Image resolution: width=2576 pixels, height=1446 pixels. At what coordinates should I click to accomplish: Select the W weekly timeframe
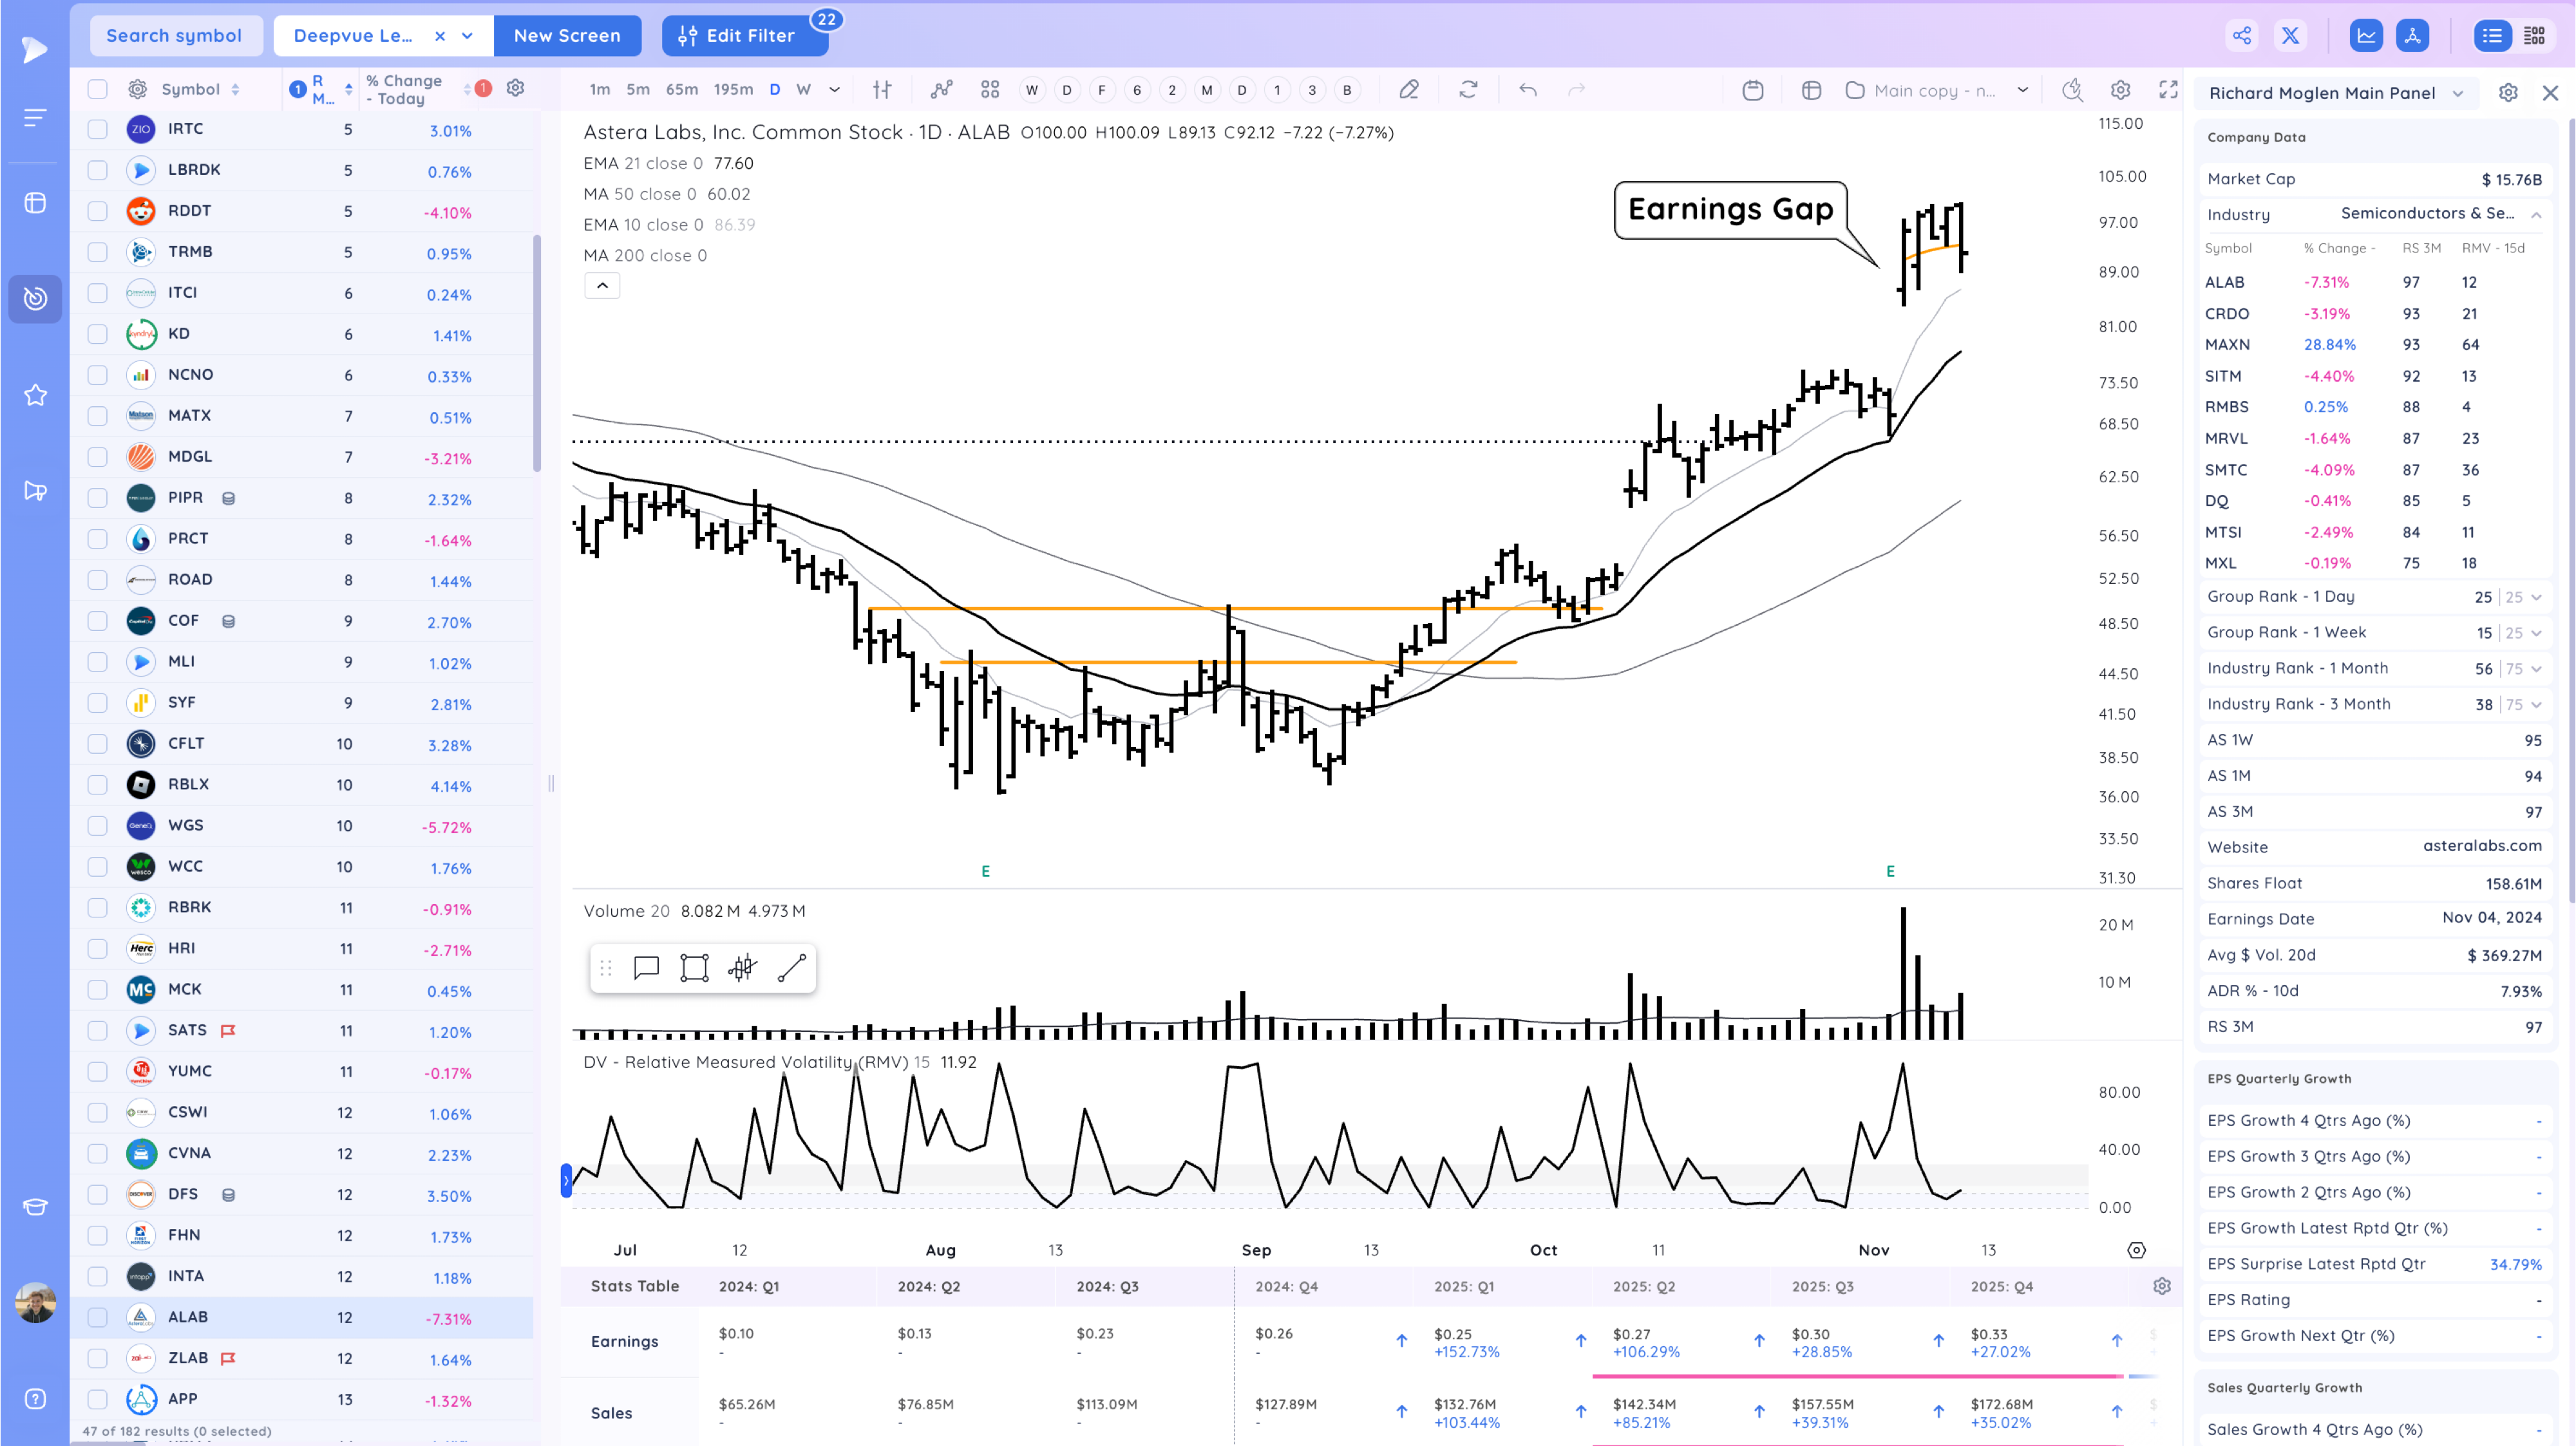(x=803, y=90)
